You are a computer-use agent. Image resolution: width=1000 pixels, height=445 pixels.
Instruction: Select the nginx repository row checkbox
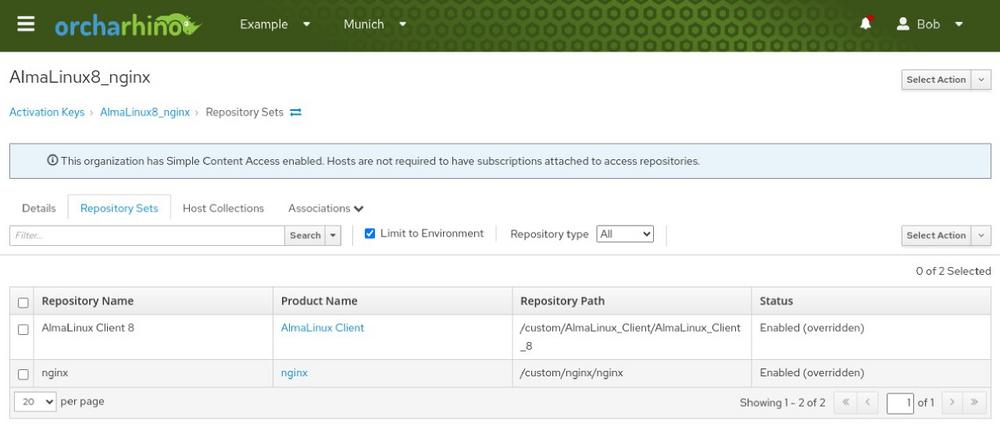[23, 374]
